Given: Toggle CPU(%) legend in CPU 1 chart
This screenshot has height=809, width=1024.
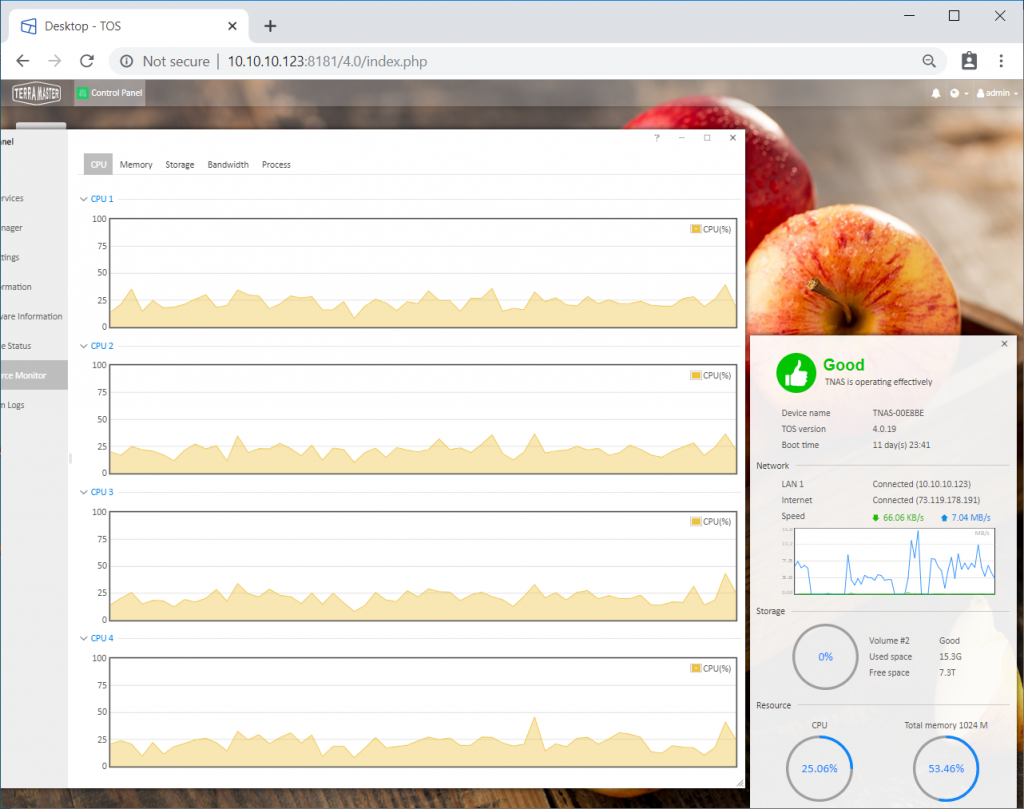Looking at the screenshot, I should [x=711, y=229].
